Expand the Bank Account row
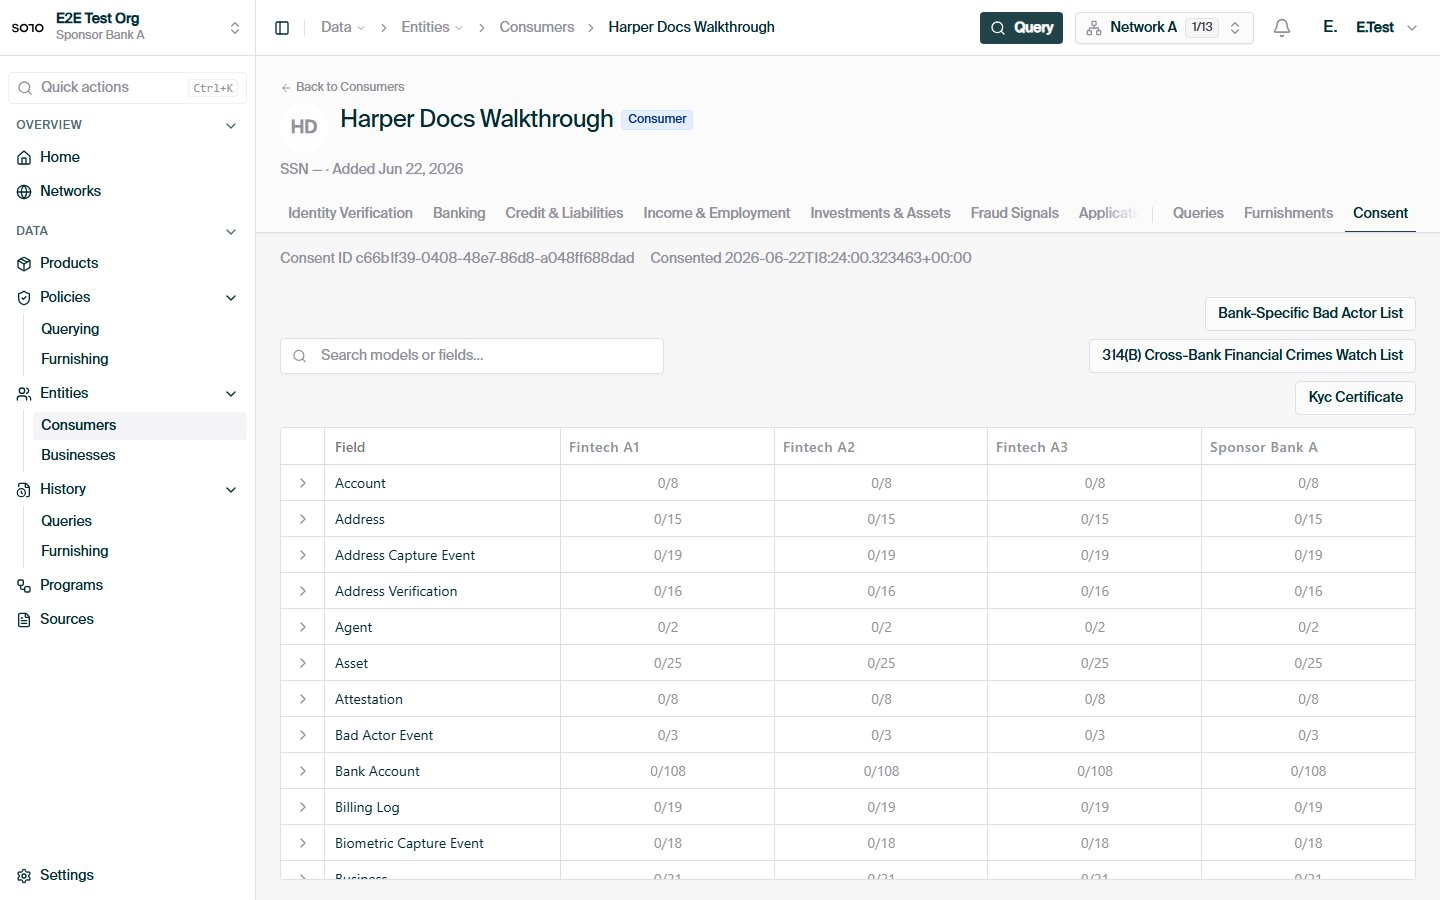The image size is (1440, 900). pos(303,771)
